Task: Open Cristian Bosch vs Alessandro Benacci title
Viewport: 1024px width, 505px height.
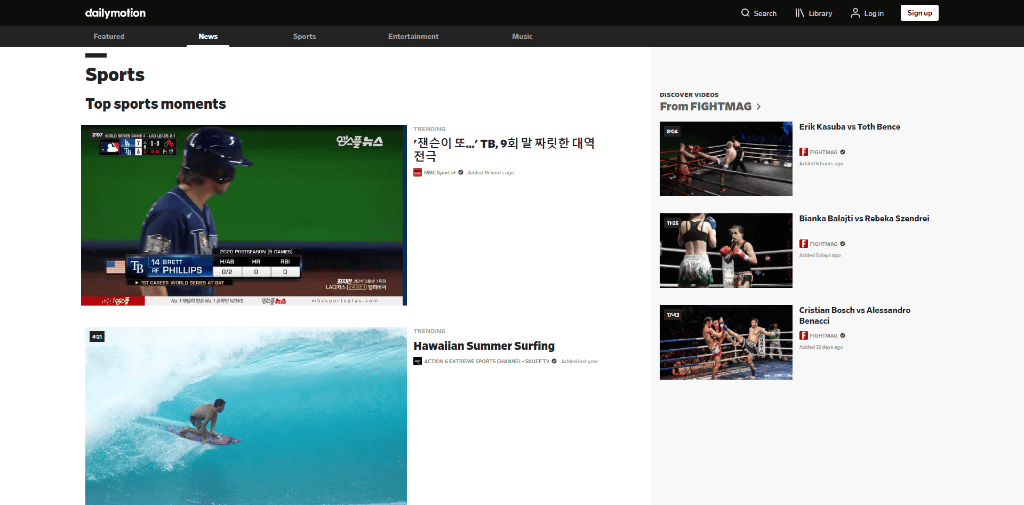Action: point(855,316)
